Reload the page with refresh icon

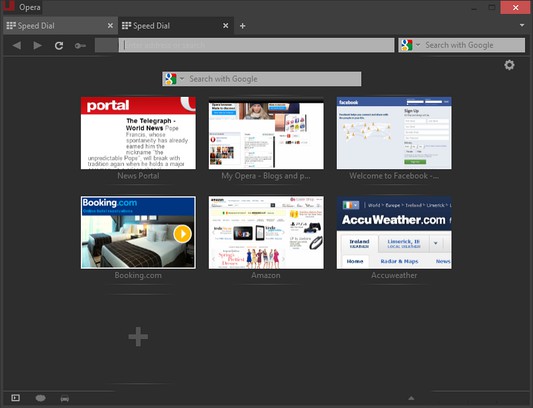click(x=59, y=46)
